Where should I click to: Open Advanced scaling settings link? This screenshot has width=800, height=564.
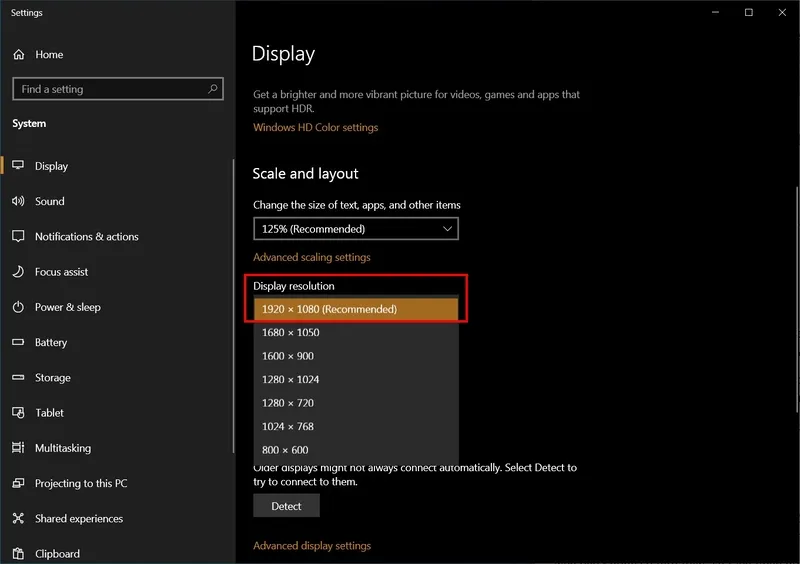[311, 258]
